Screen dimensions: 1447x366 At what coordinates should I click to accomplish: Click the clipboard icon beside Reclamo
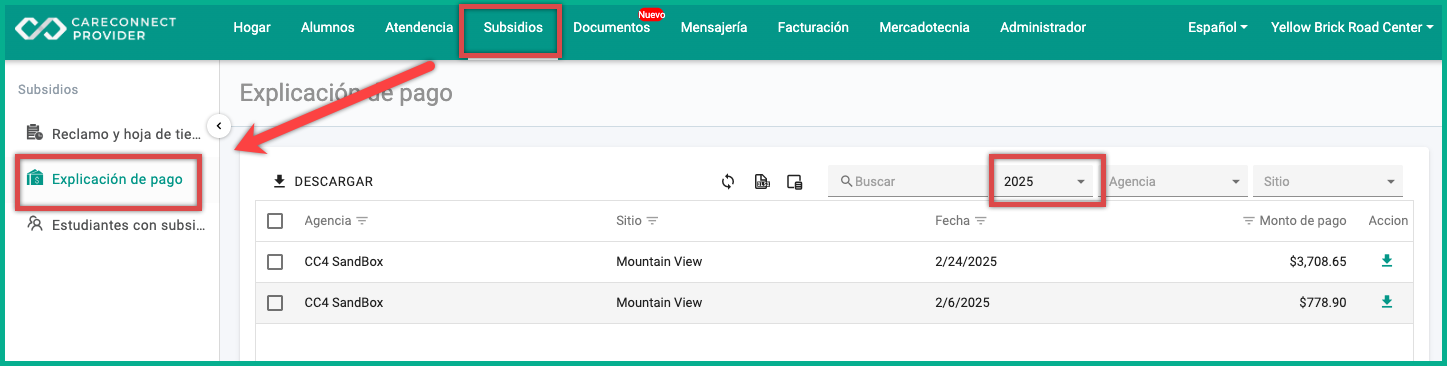point(35,132)
